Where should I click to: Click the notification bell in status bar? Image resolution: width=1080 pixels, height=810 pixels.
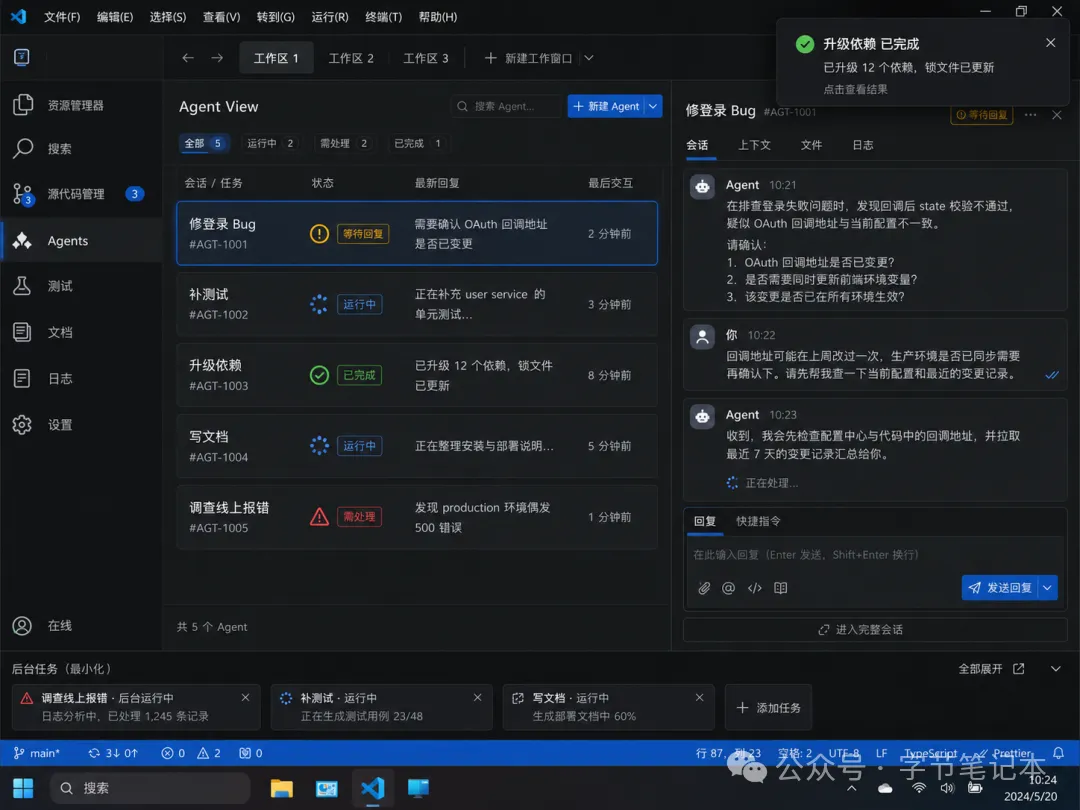(1058, 753)
